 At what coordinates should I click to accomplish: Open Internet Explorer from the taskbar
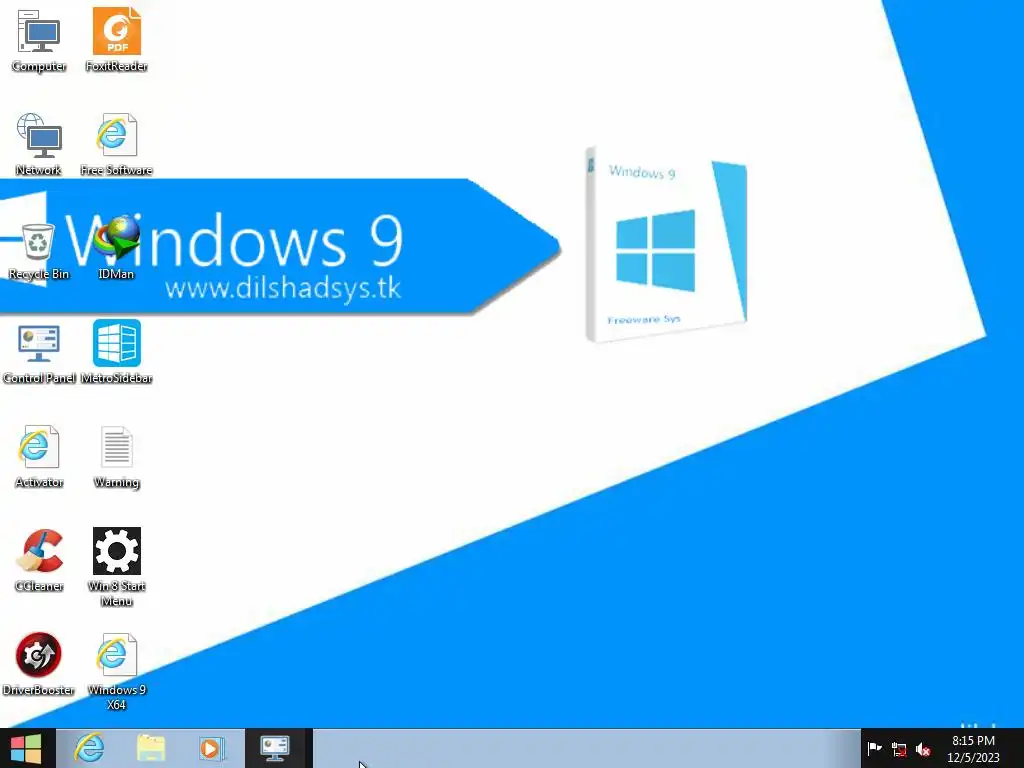click(88, 748)
